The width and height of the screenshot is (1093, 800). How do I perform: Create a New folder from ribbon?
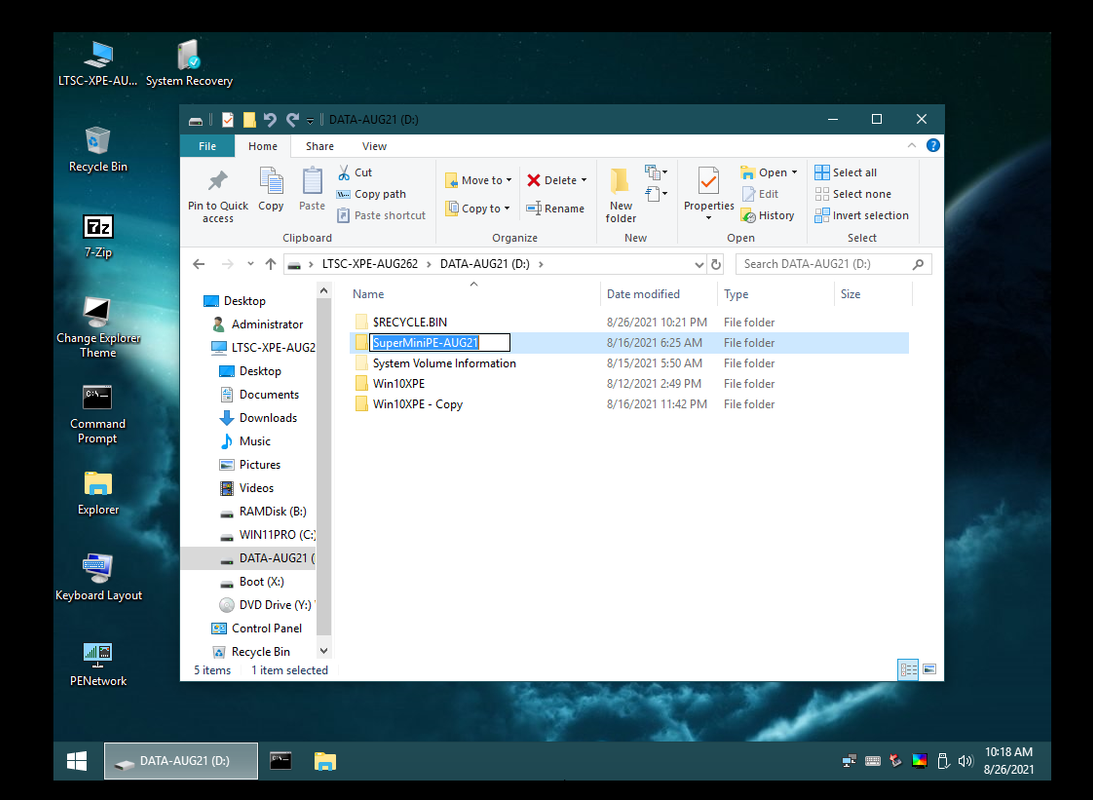(620, 195)
